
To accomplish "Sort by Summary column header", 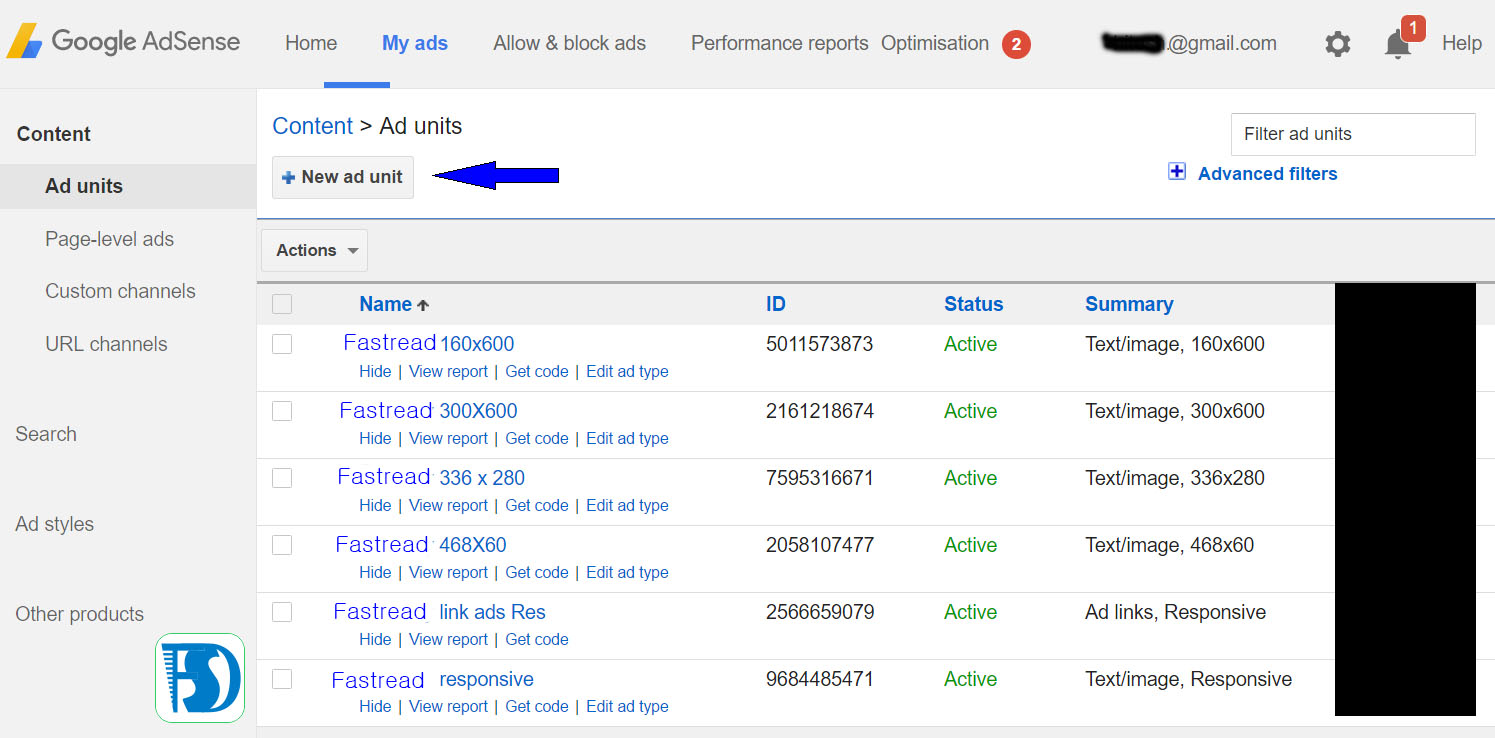I will (x=1129, y=304).
